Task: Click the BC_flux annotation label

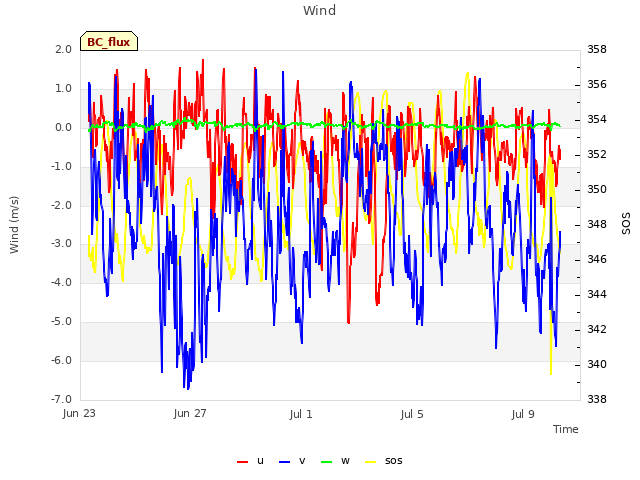Action: pos(109,42)
